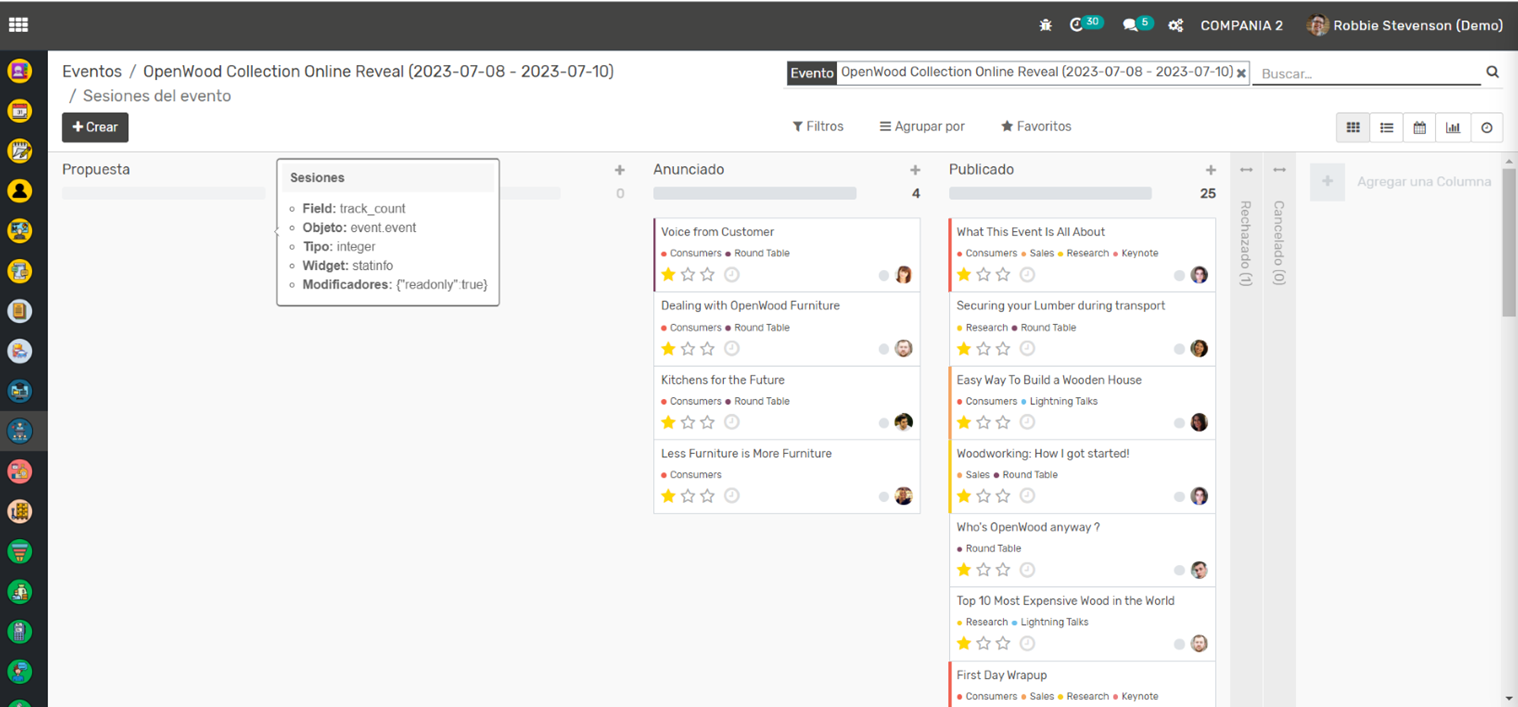Open the Filtros dropdown
This screenshot has height=707, width=1518.
click(x=818, y=127)
